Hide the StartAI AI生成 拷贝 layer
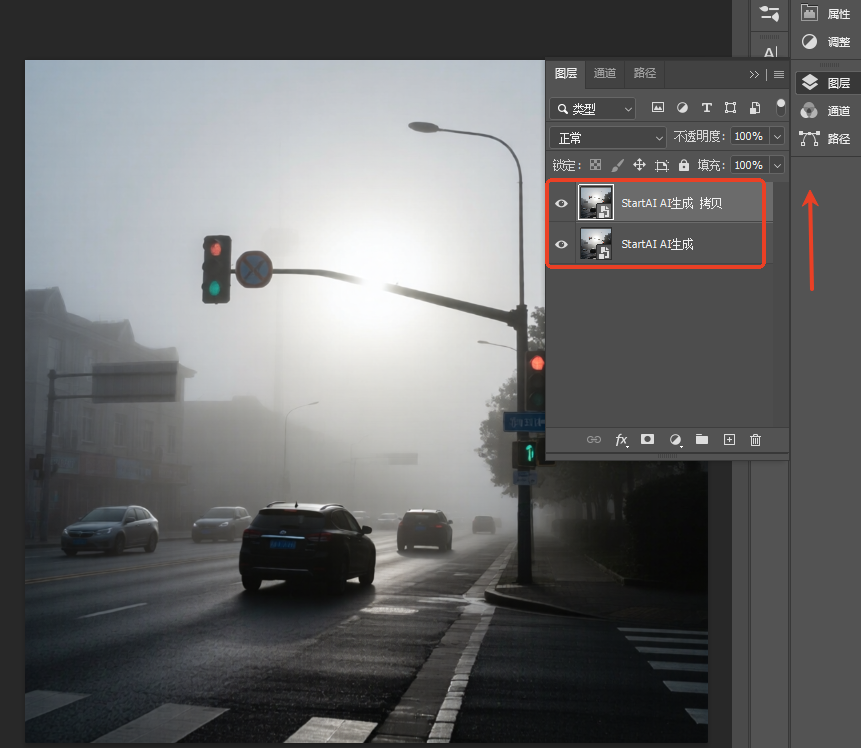Image resolution: width=861 pixels, height=748 pixels. [x=561, y=203]
